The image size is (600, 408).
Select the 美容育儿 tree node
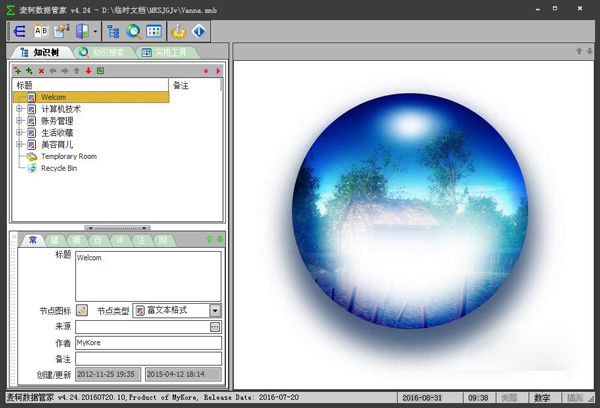(57, 145)
